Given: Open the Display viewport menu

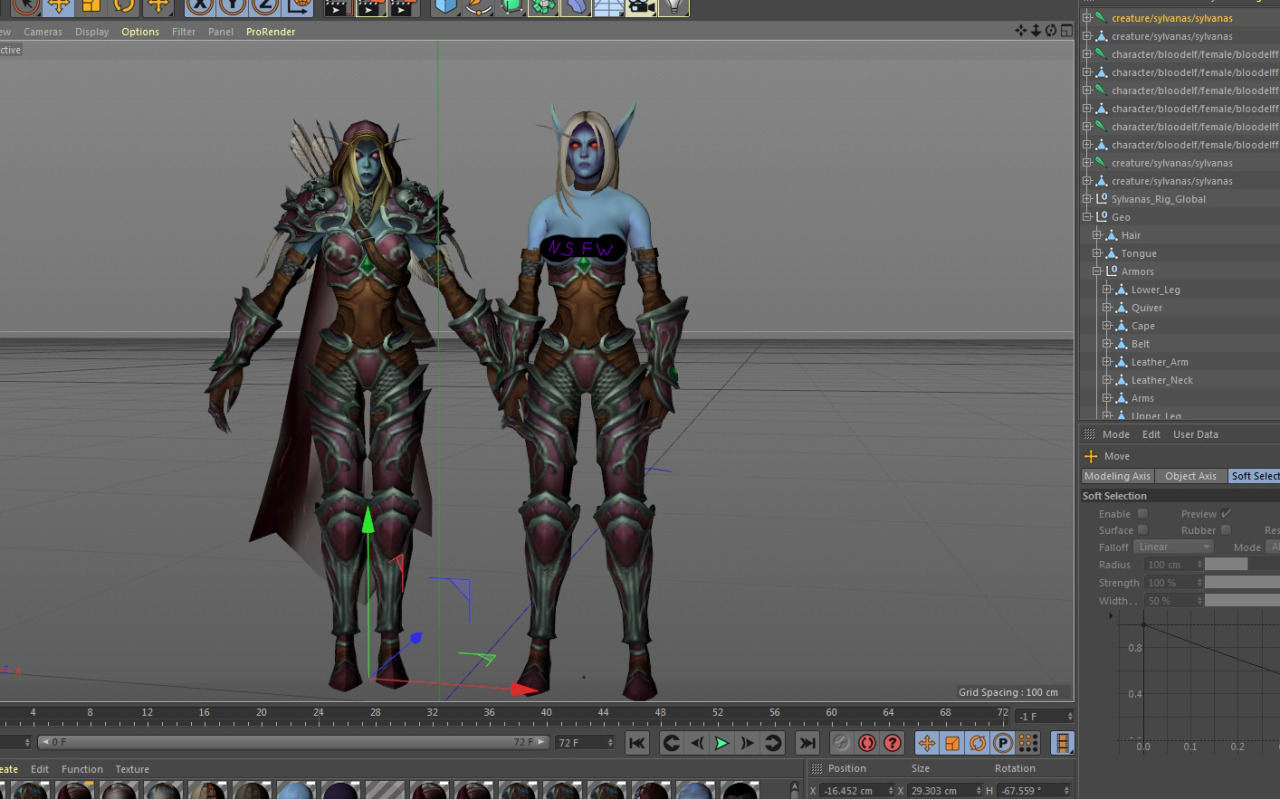Looking at the screenshot, I should click(x=92, y=32).
